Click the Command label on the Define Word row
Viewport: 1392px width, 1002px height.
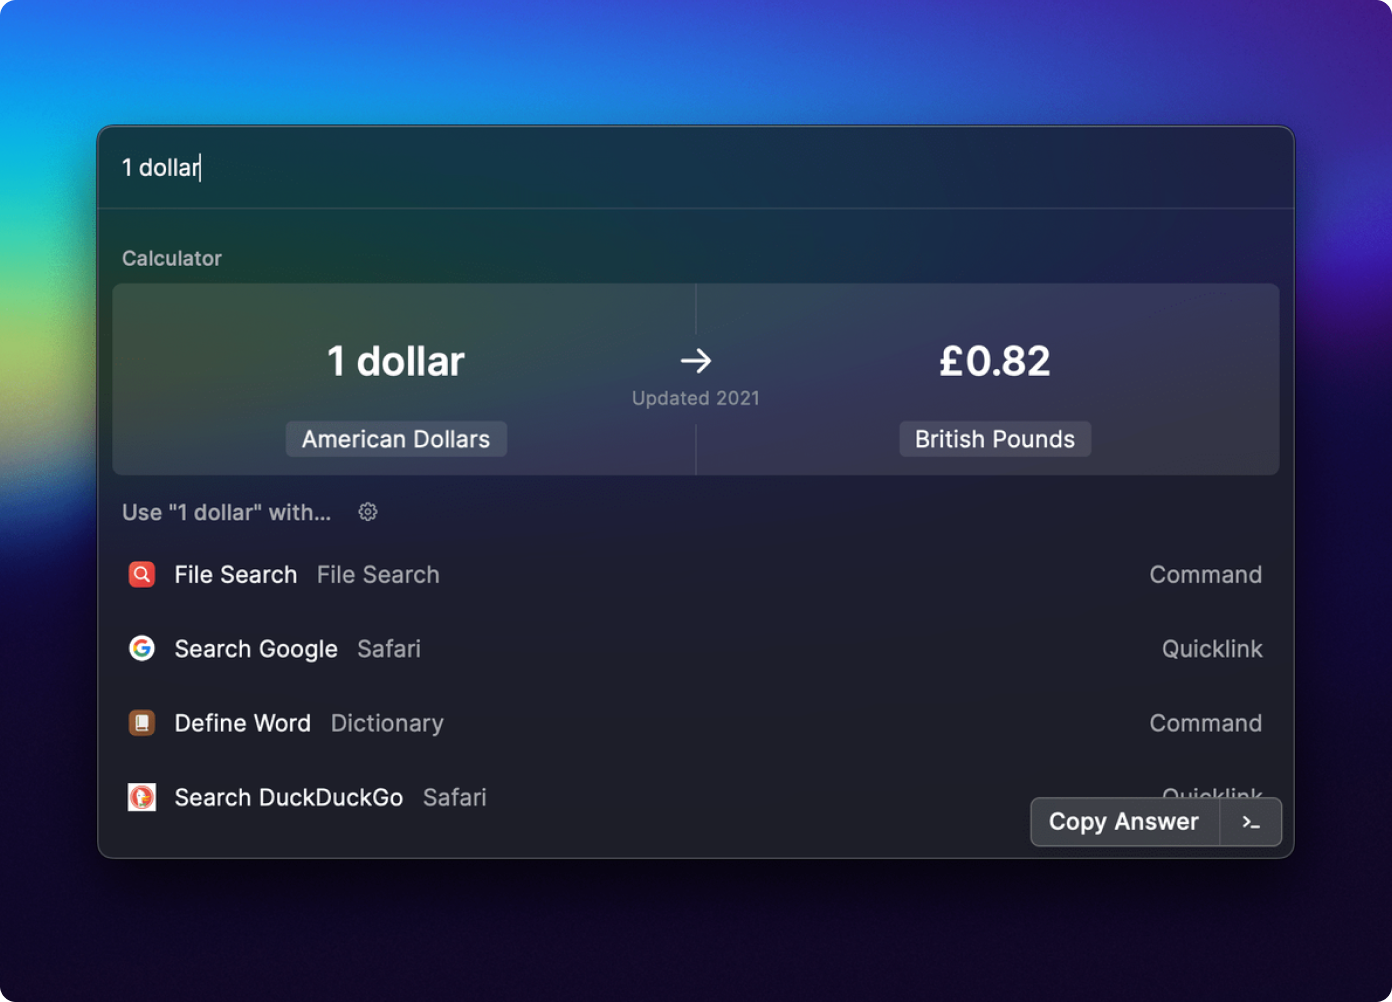(x=1205, y=723)
